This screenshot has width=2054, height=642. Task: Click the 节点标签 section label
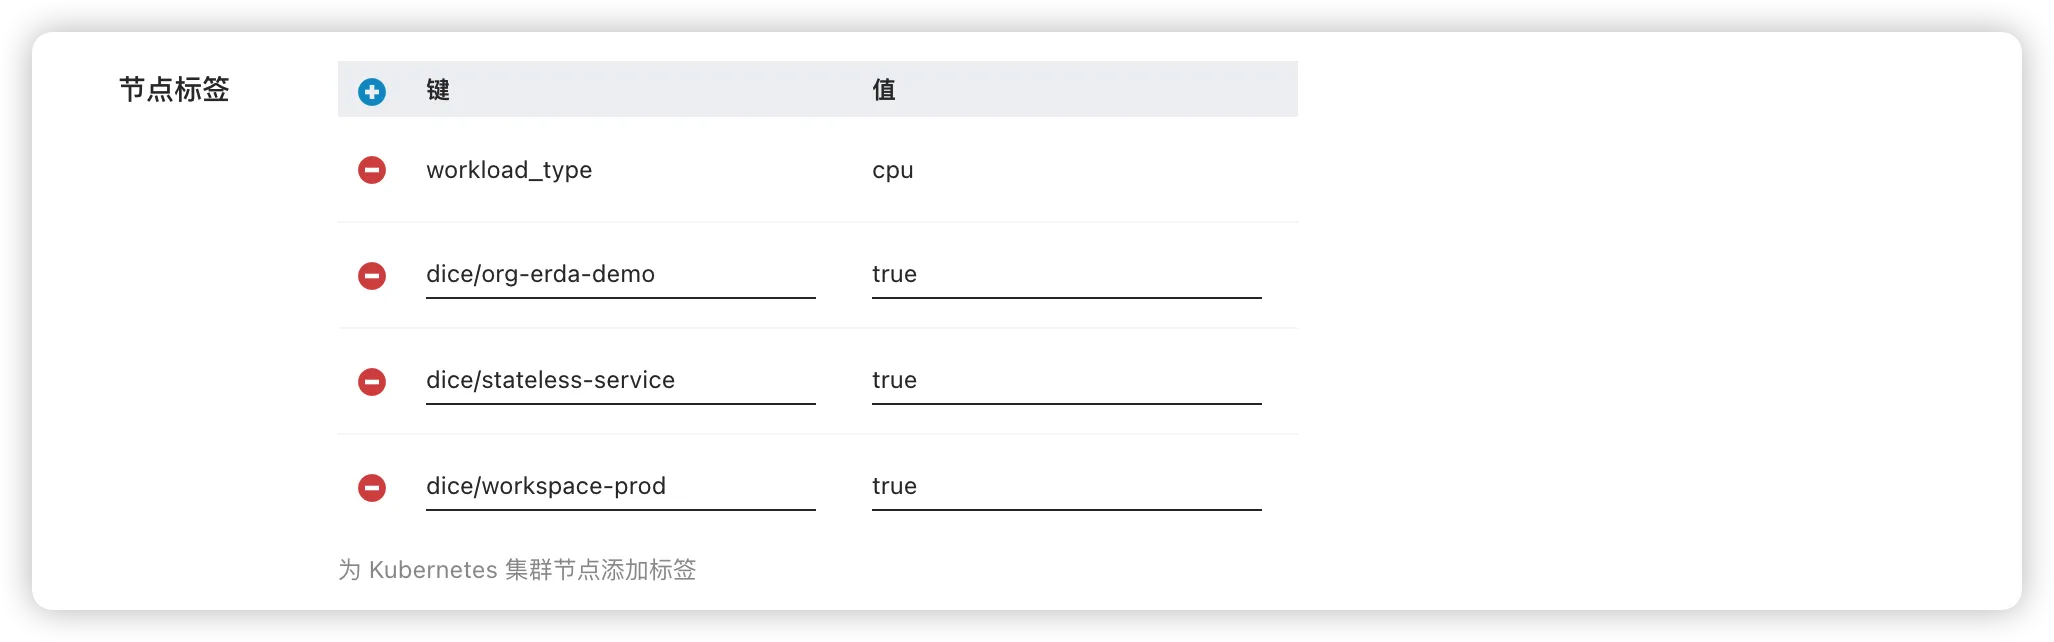pos(174,90)
